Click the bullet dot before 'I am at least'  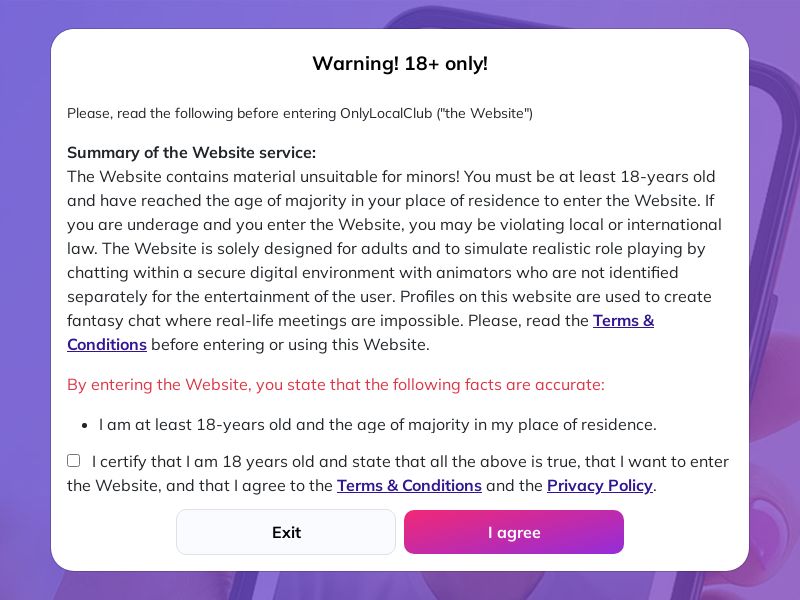(85, 426)
